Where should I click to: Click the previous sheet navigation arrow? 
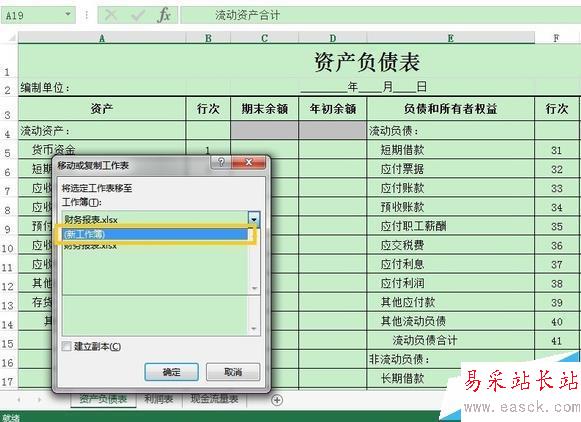pyautogui.click(x=19, y=400)
